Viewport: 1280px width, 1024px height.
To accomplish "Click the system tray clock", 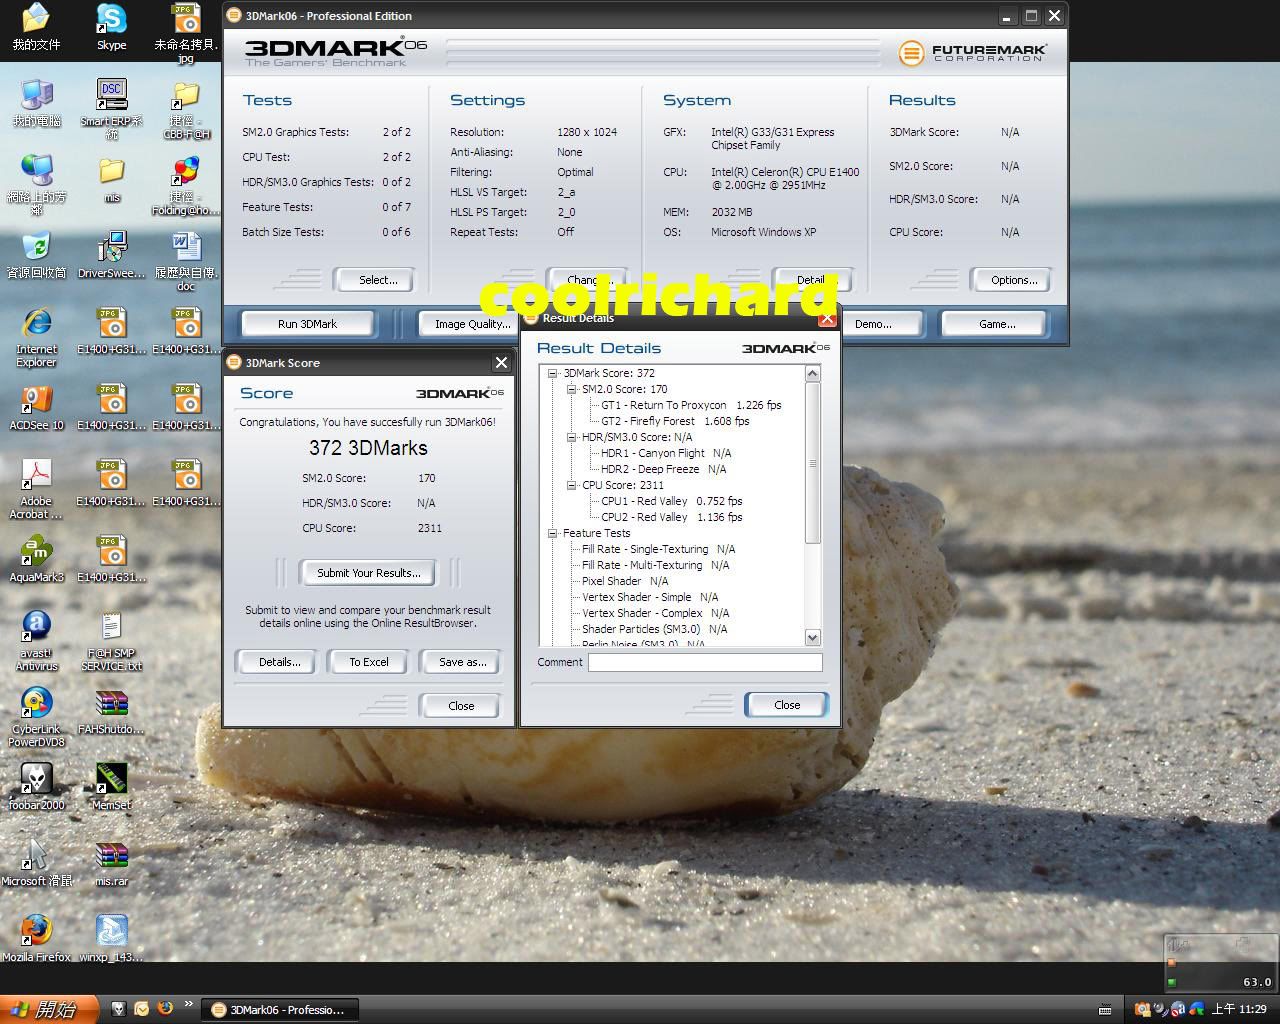I will coord(1240,1009).
